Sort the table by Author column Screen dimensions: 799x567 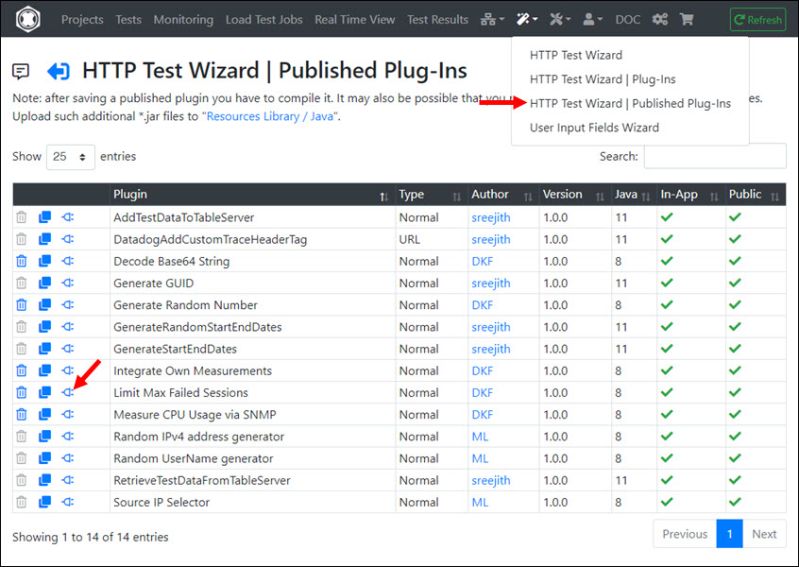click(x=503, y=195)
